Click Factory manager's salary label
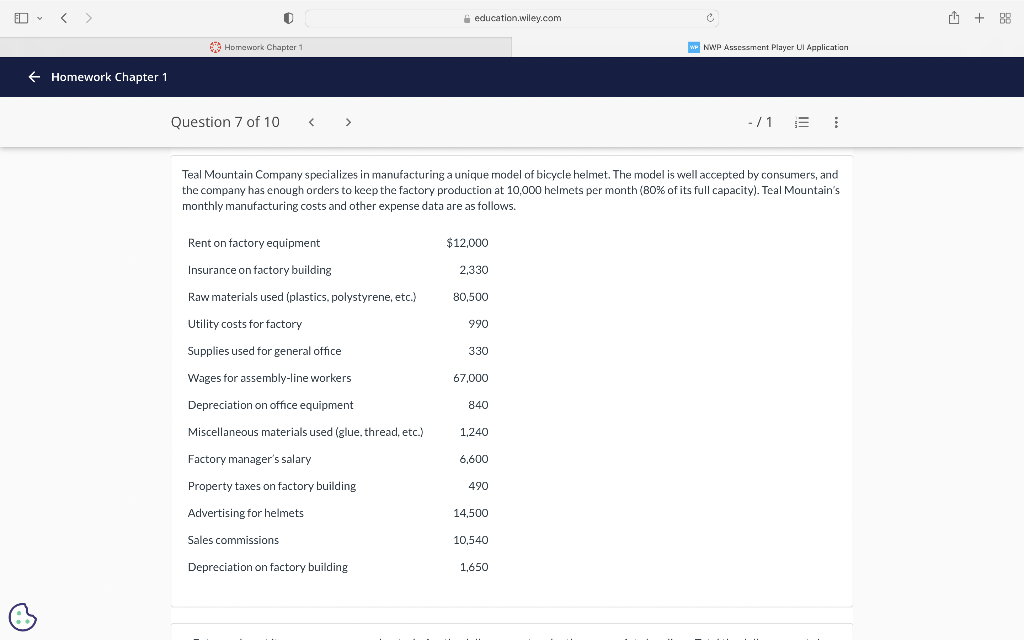 pos(249,459)
